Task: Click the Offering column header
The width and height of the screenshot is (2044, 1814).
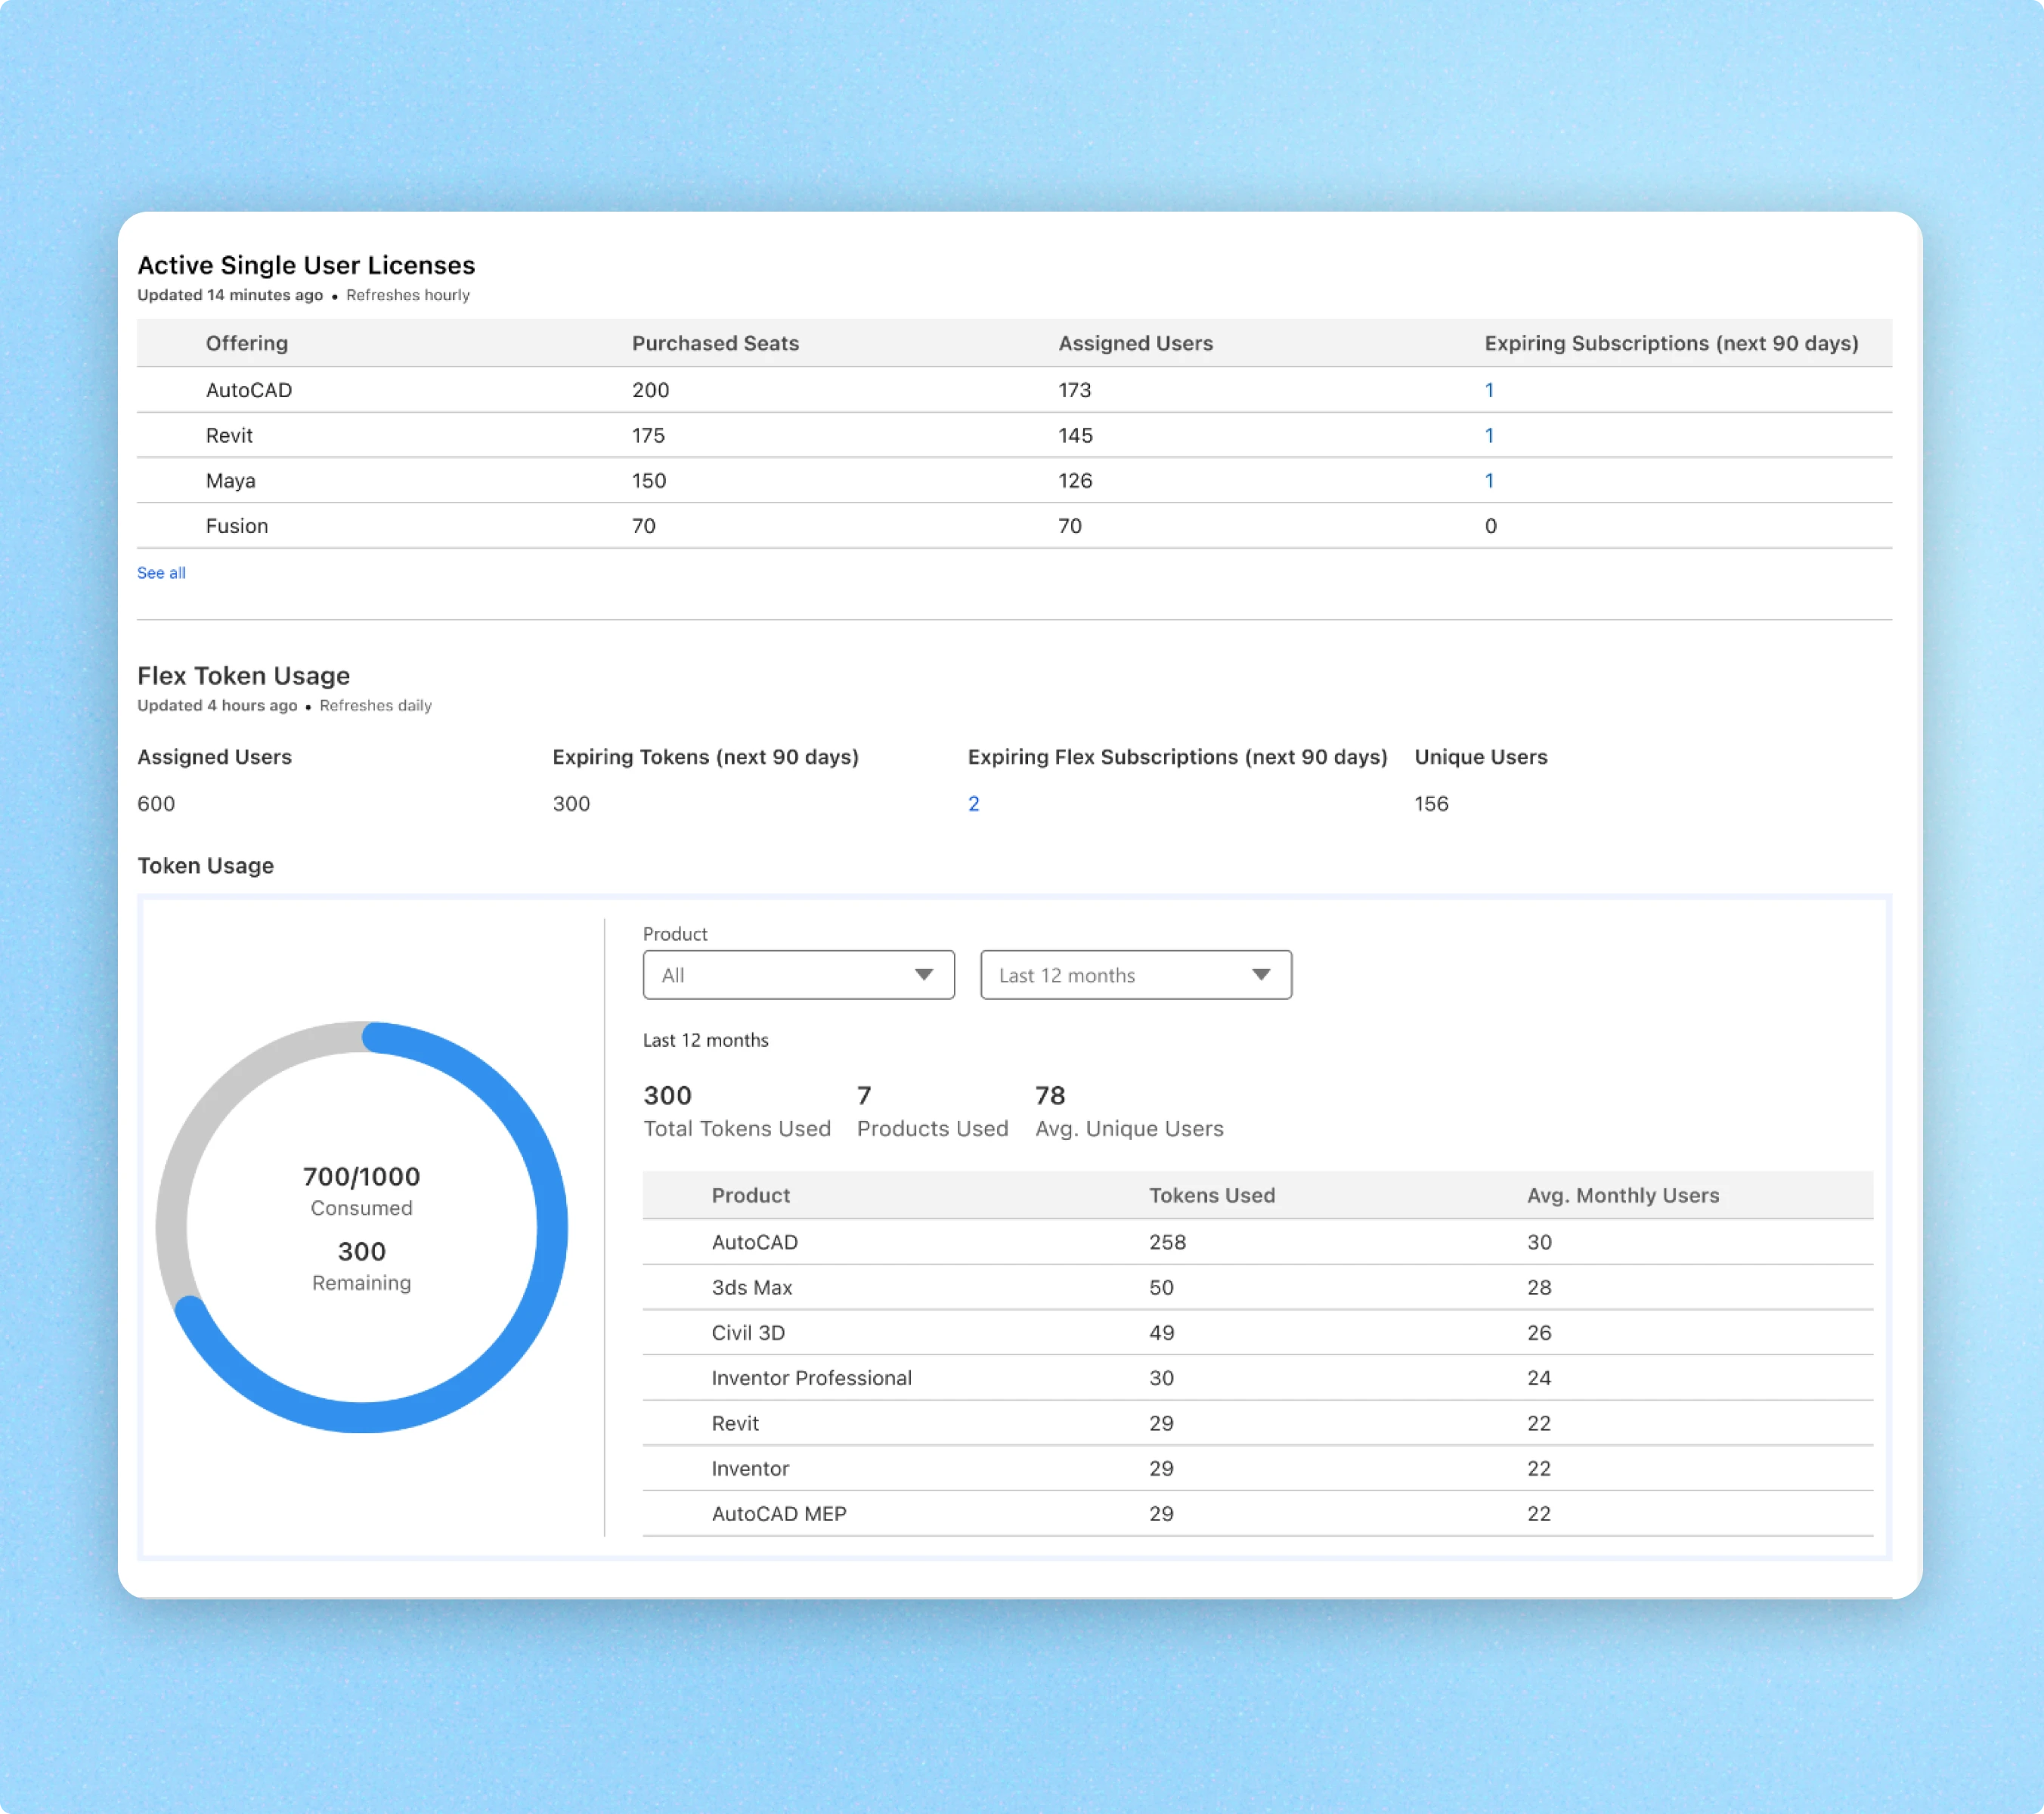Action: 247,343
